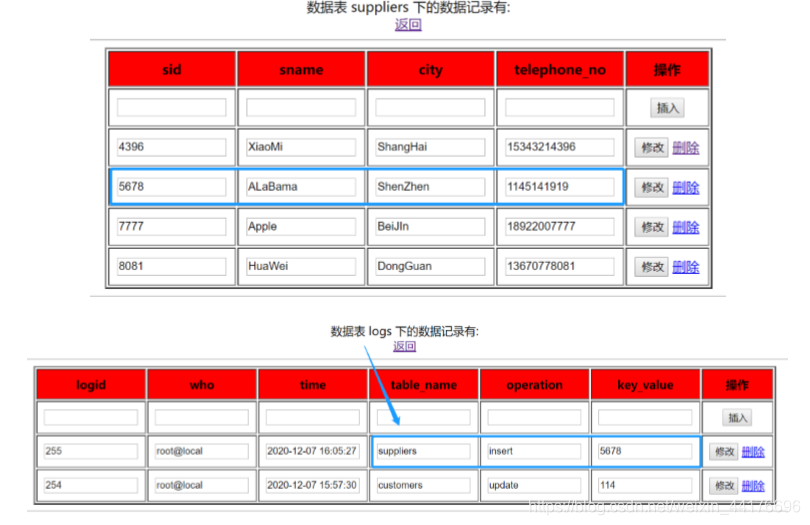The width and height of the screenshot is (810, 525).
Task: Edit the table_name field containing suppliers
Action: click(x=424, y=451)
